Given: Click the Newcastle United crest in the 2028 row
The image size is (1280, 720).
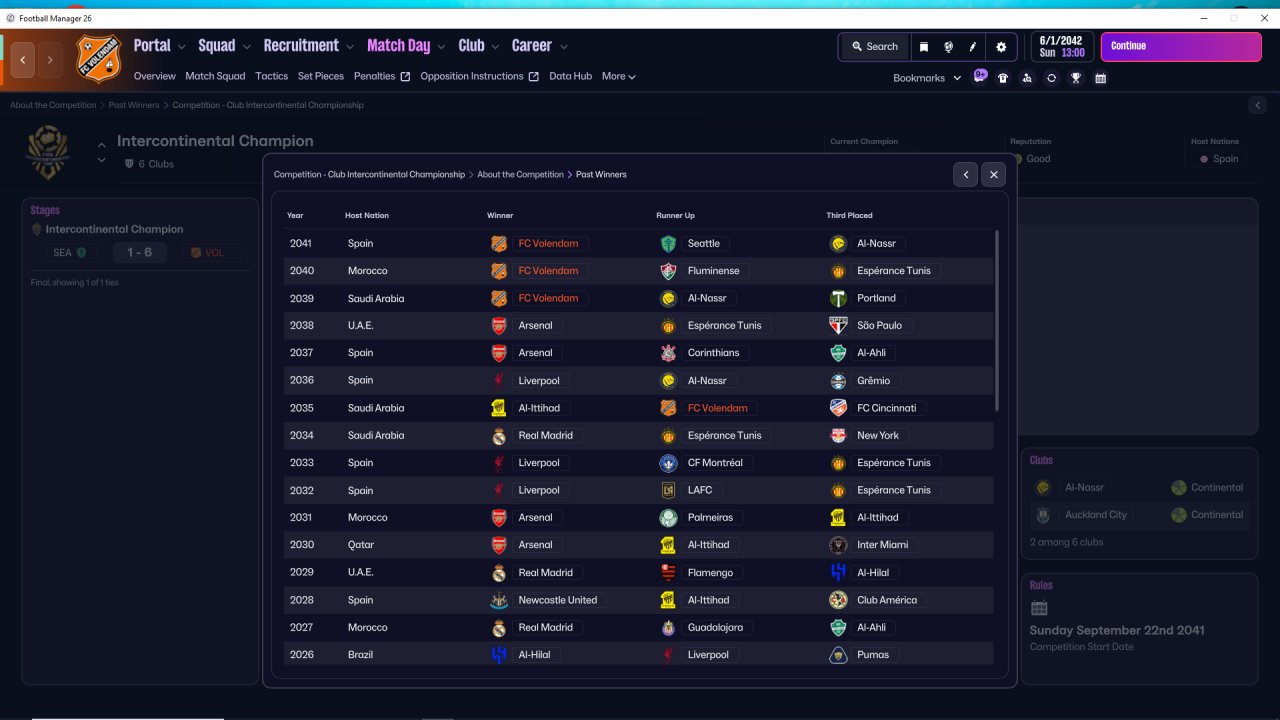Looking at the screenshot, I should click(x=499, y=600).
